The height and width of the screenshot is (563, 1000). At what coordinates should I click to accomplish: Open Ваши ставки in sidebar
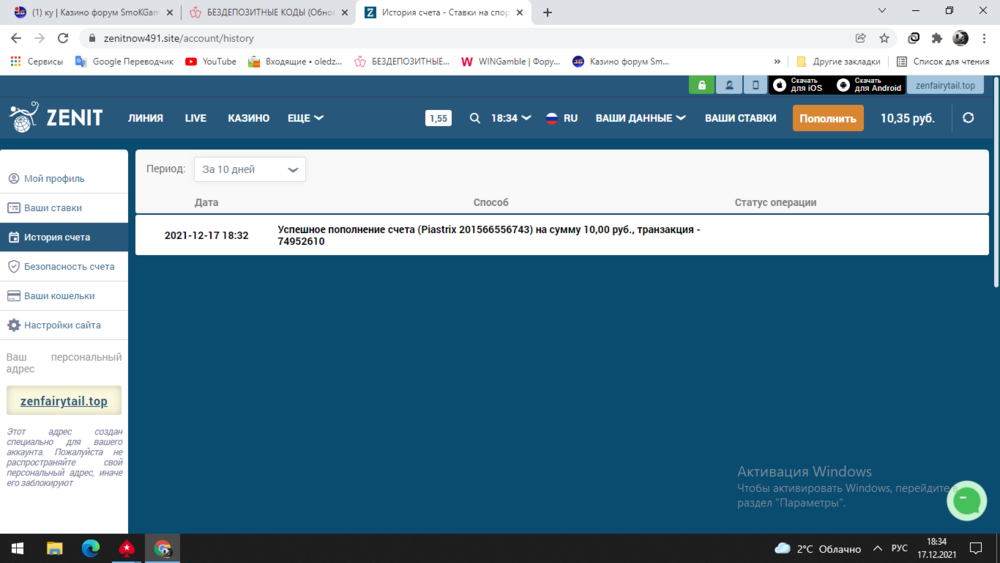point(64,208)
